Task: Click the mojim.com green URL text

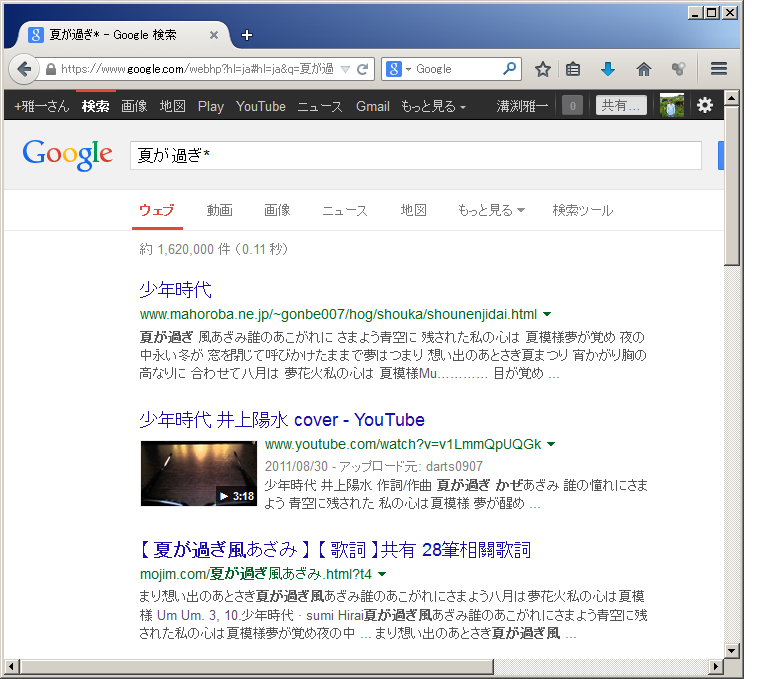Action: coord(256,574)
